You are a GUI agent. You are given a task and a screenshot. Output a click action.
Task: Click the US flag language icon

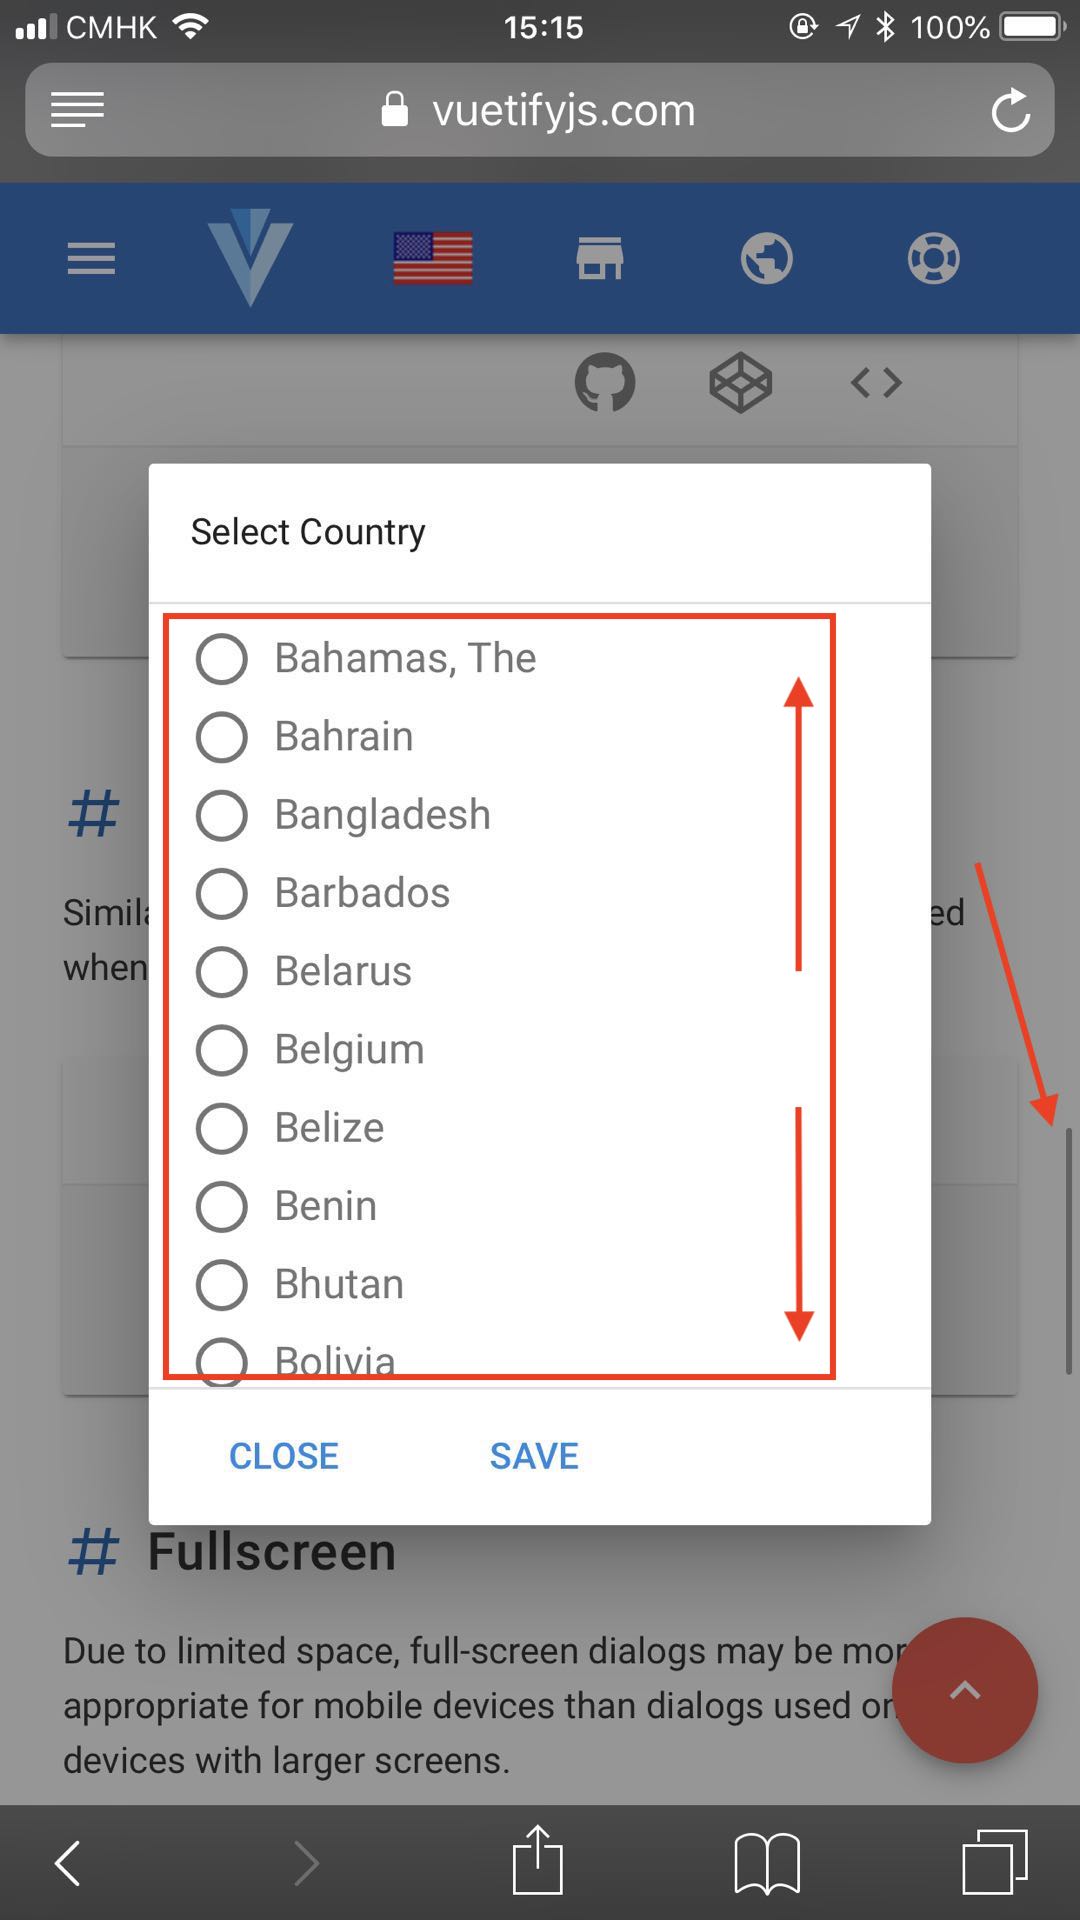click(x=432, y=257)
